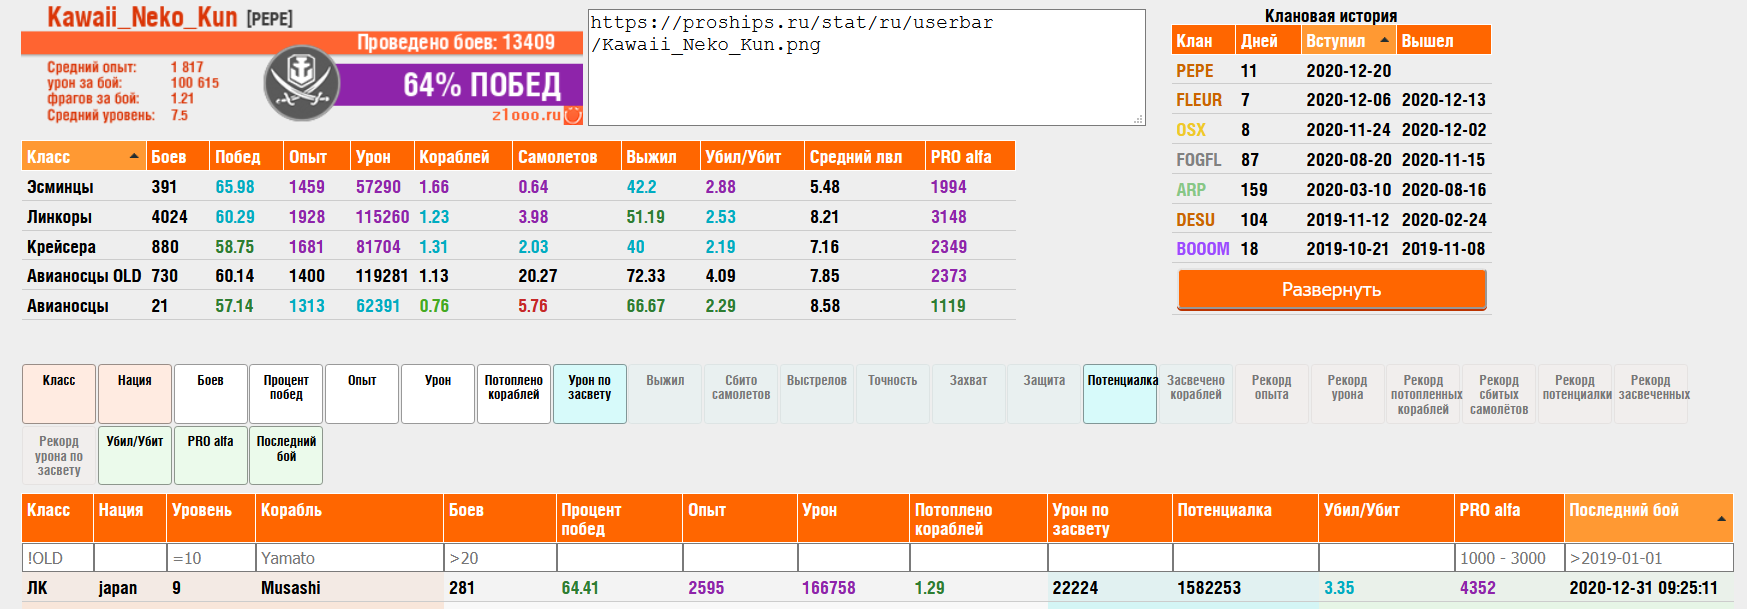Enable the Рекорд сбитых самолётов column button
This screenshot has width=1747, height=609.
coord(1500,394)
